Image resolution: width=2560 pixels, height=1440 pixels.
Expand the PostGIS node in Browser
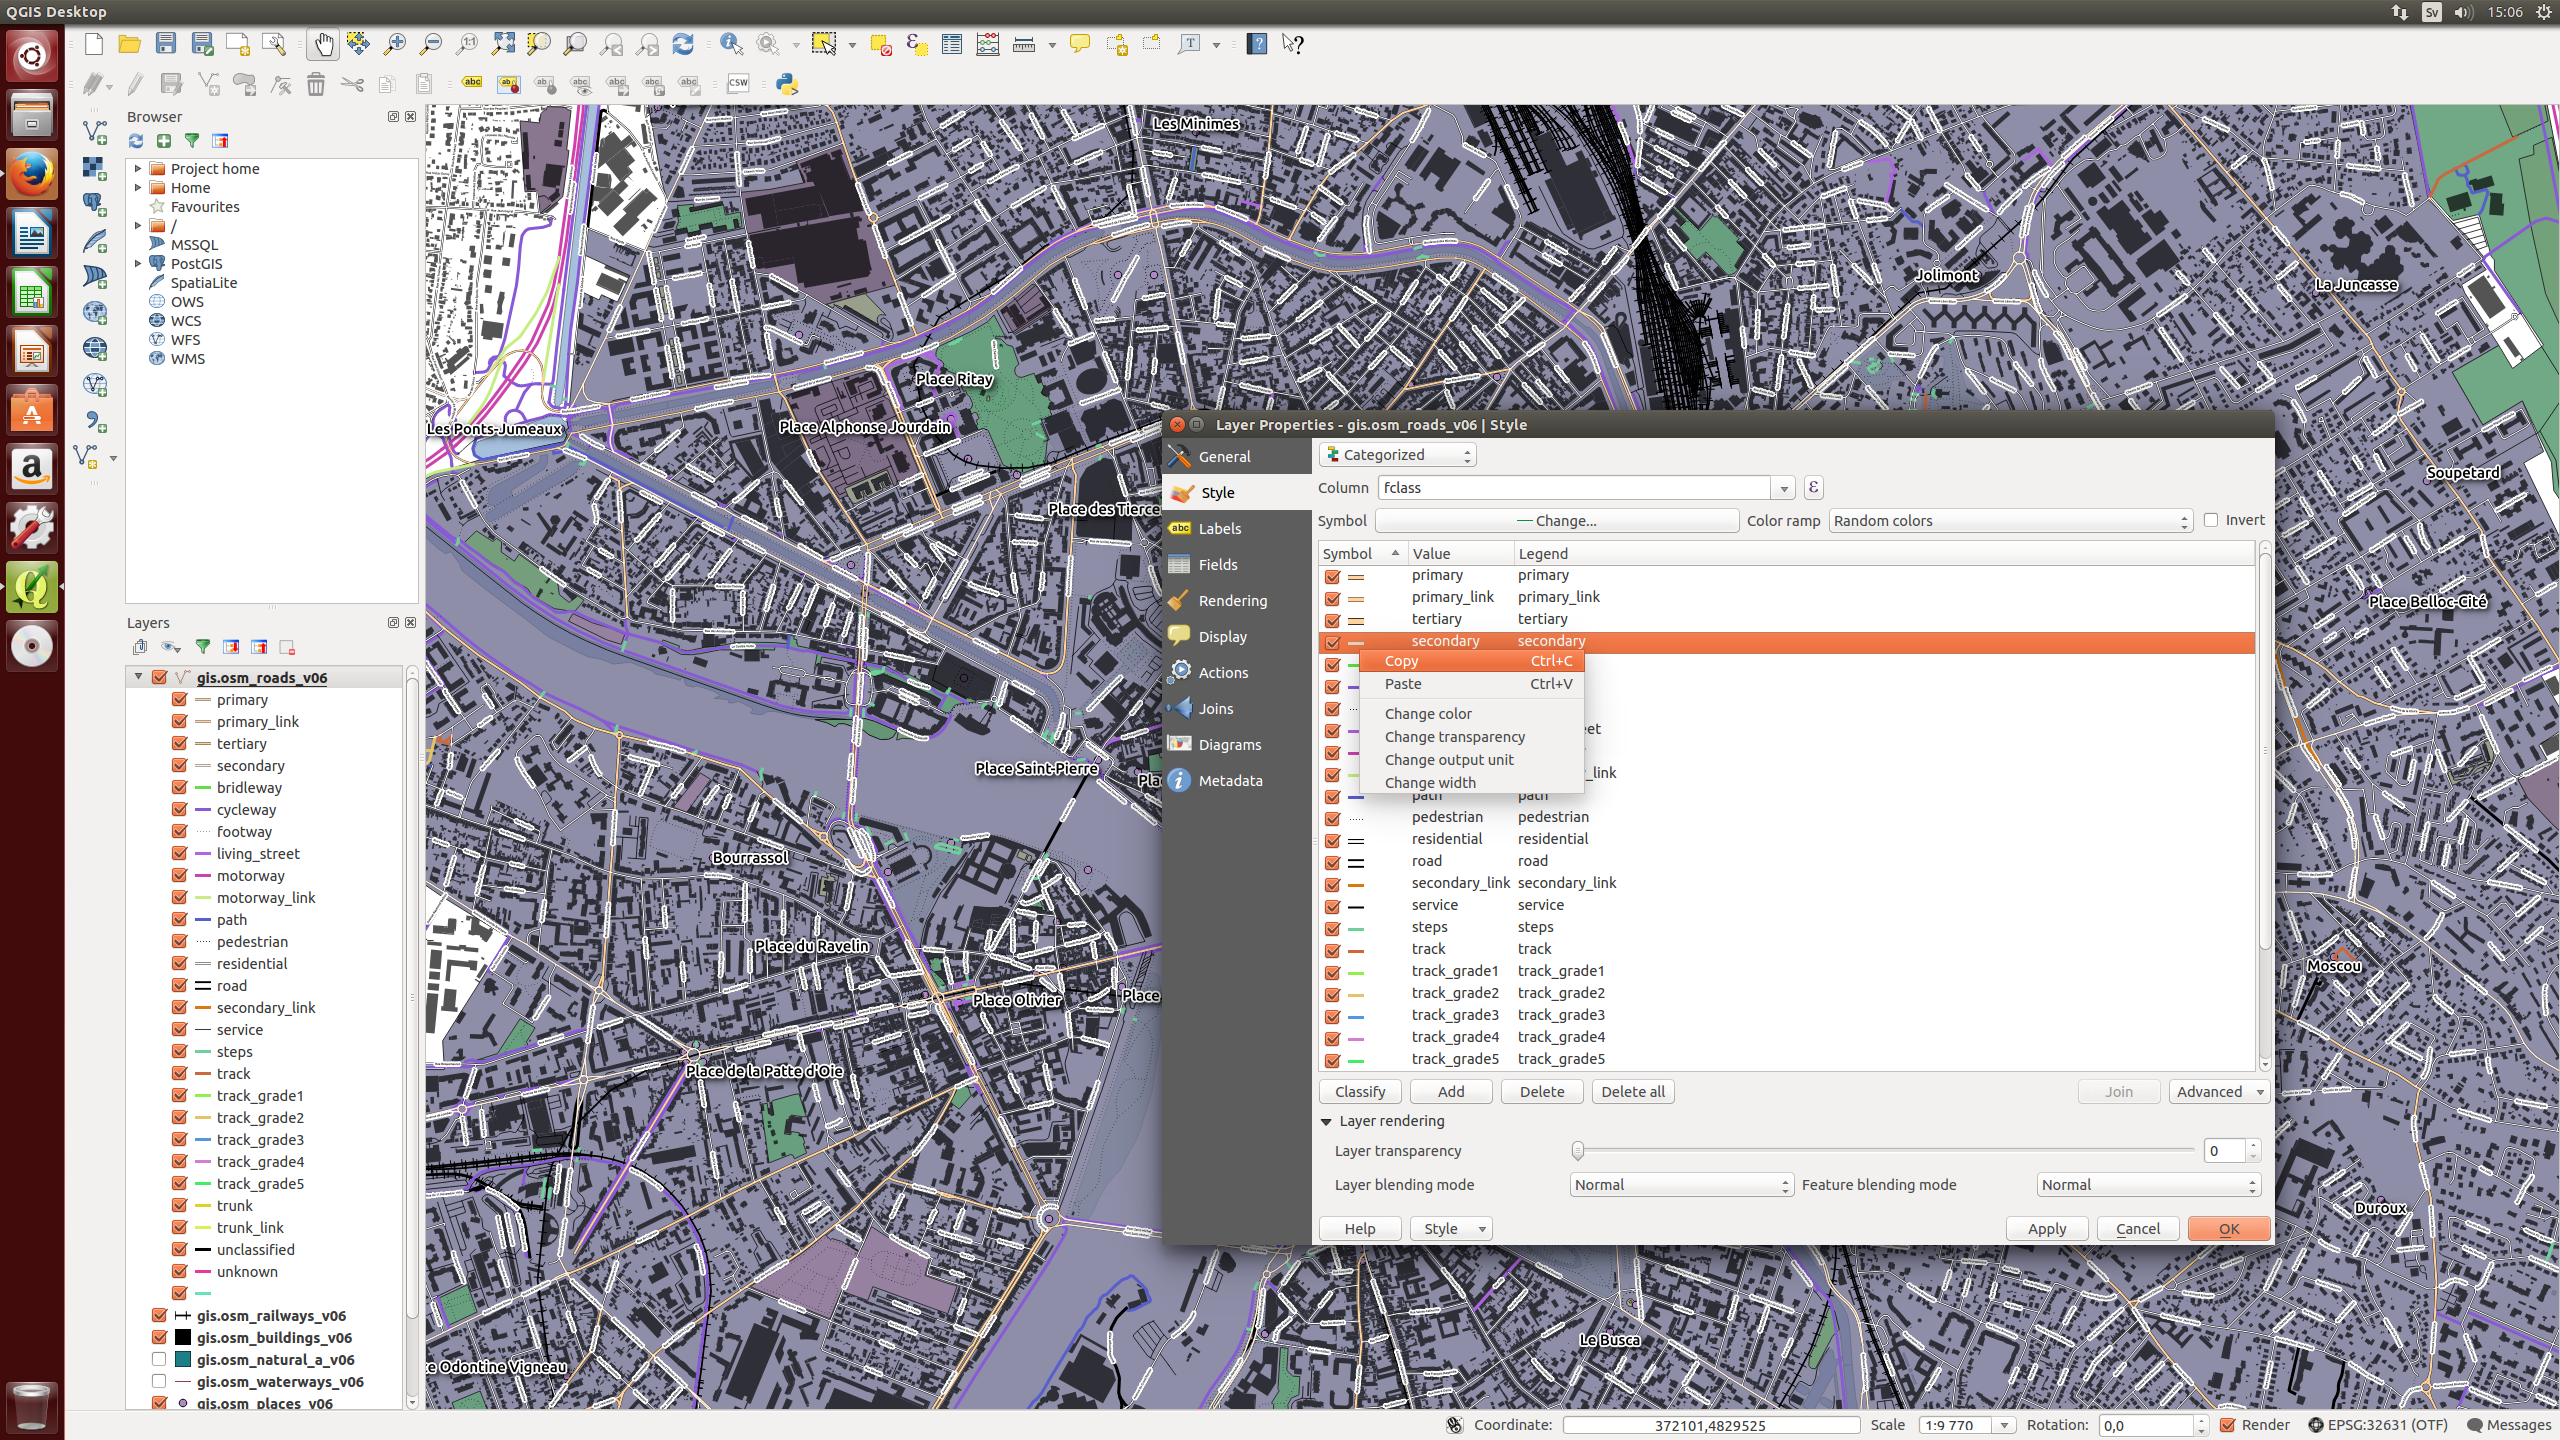pos(138,264)
